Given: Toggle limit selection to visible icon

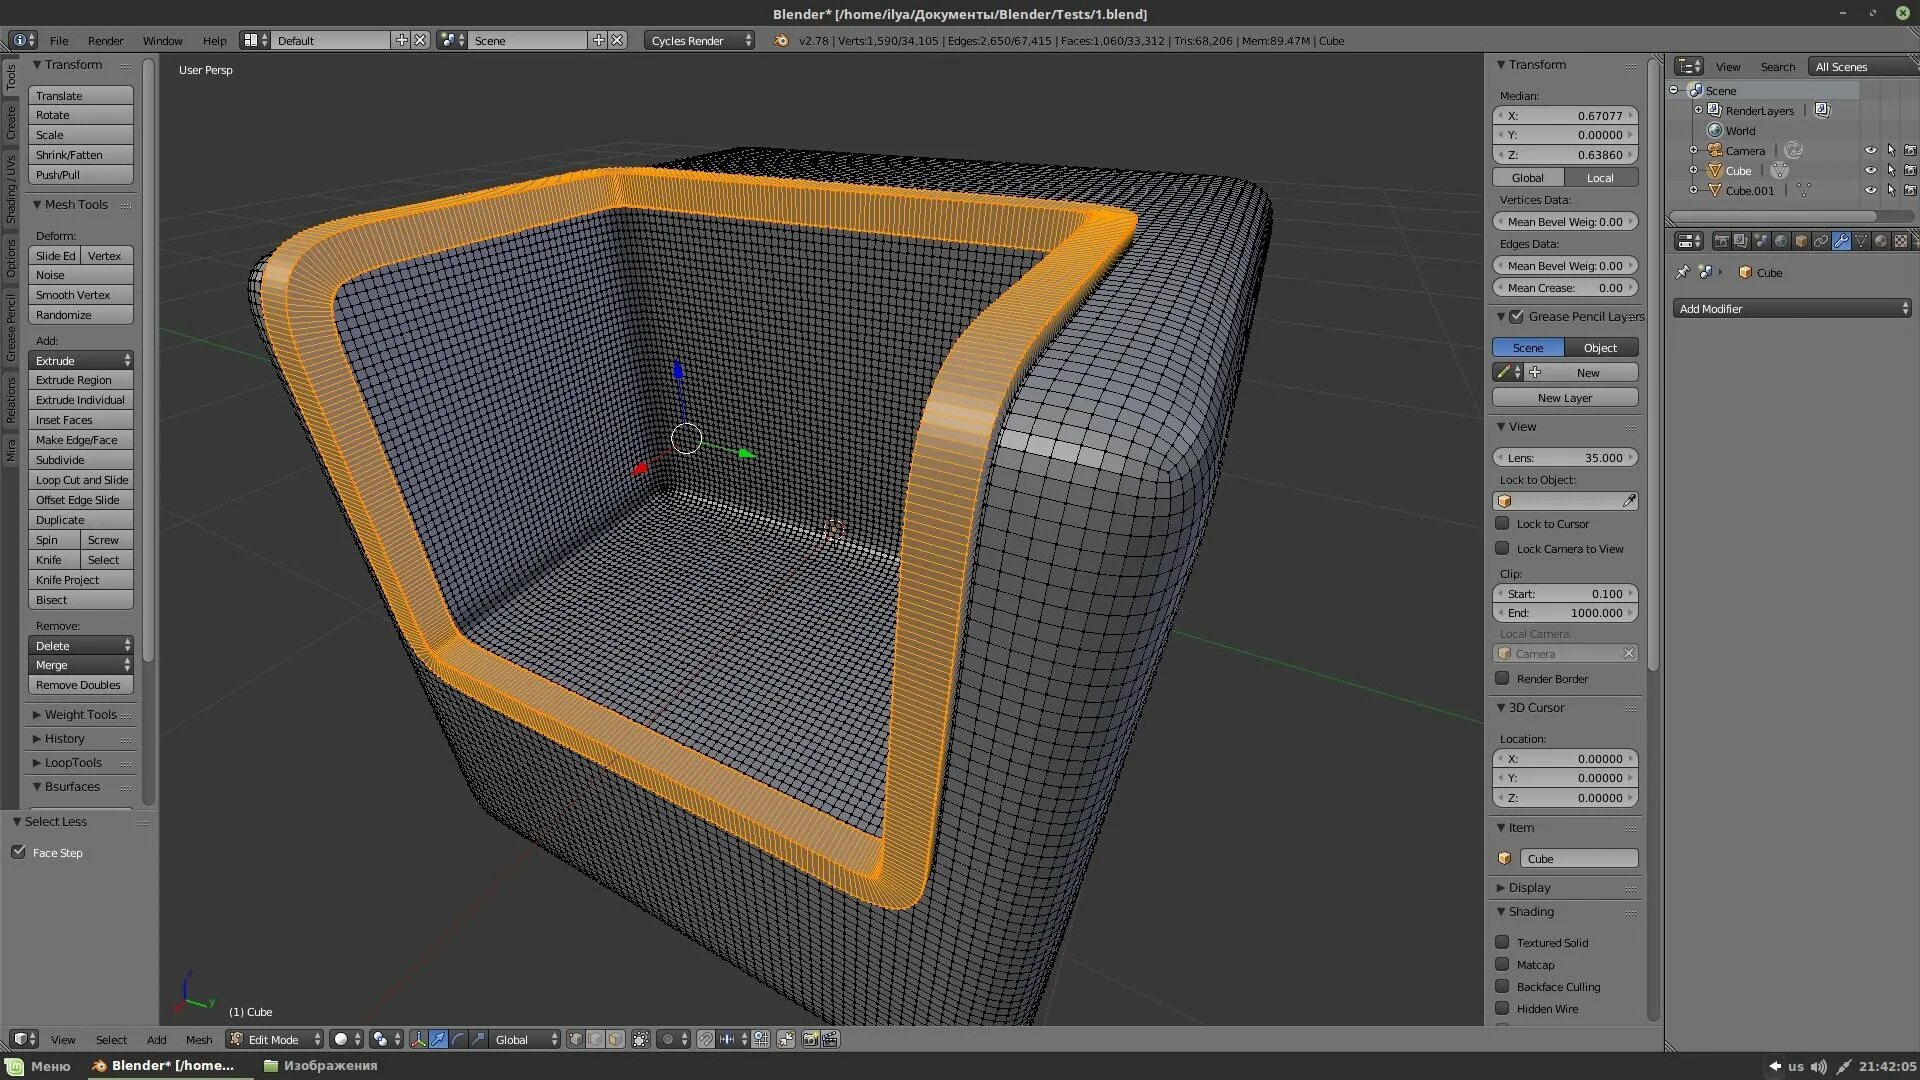Looking at the screenshot, I should click(x=641, y=1040).
